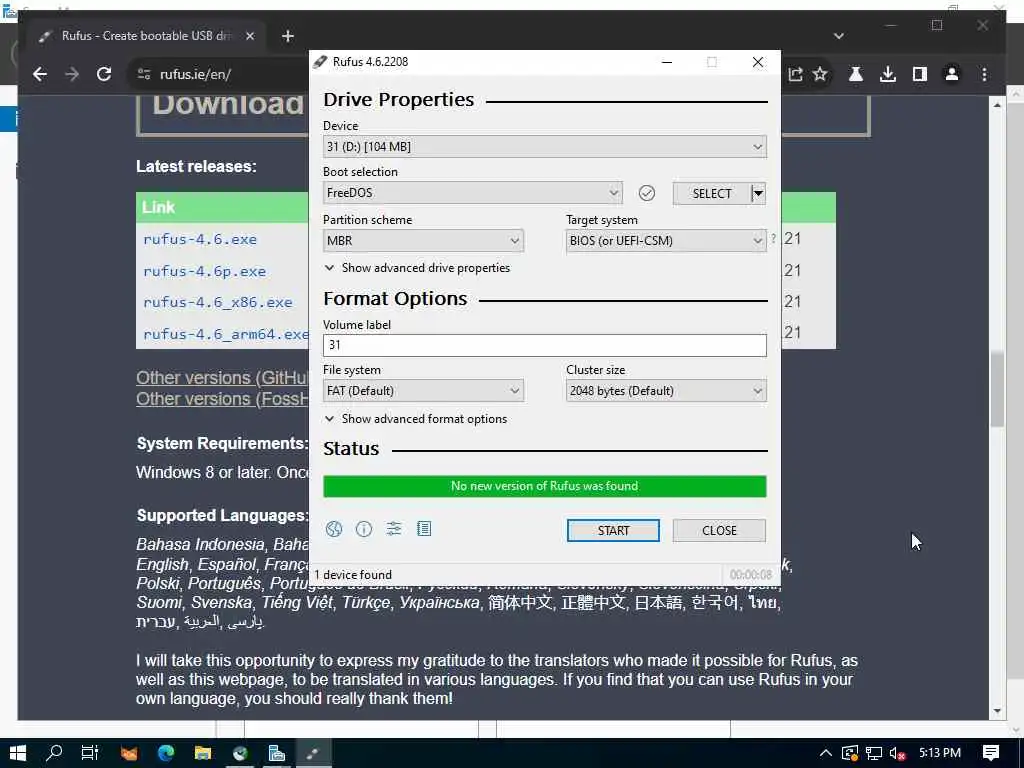
Task: Click the rufus-4.6_x86.exe download link
Action: [217, 302]
